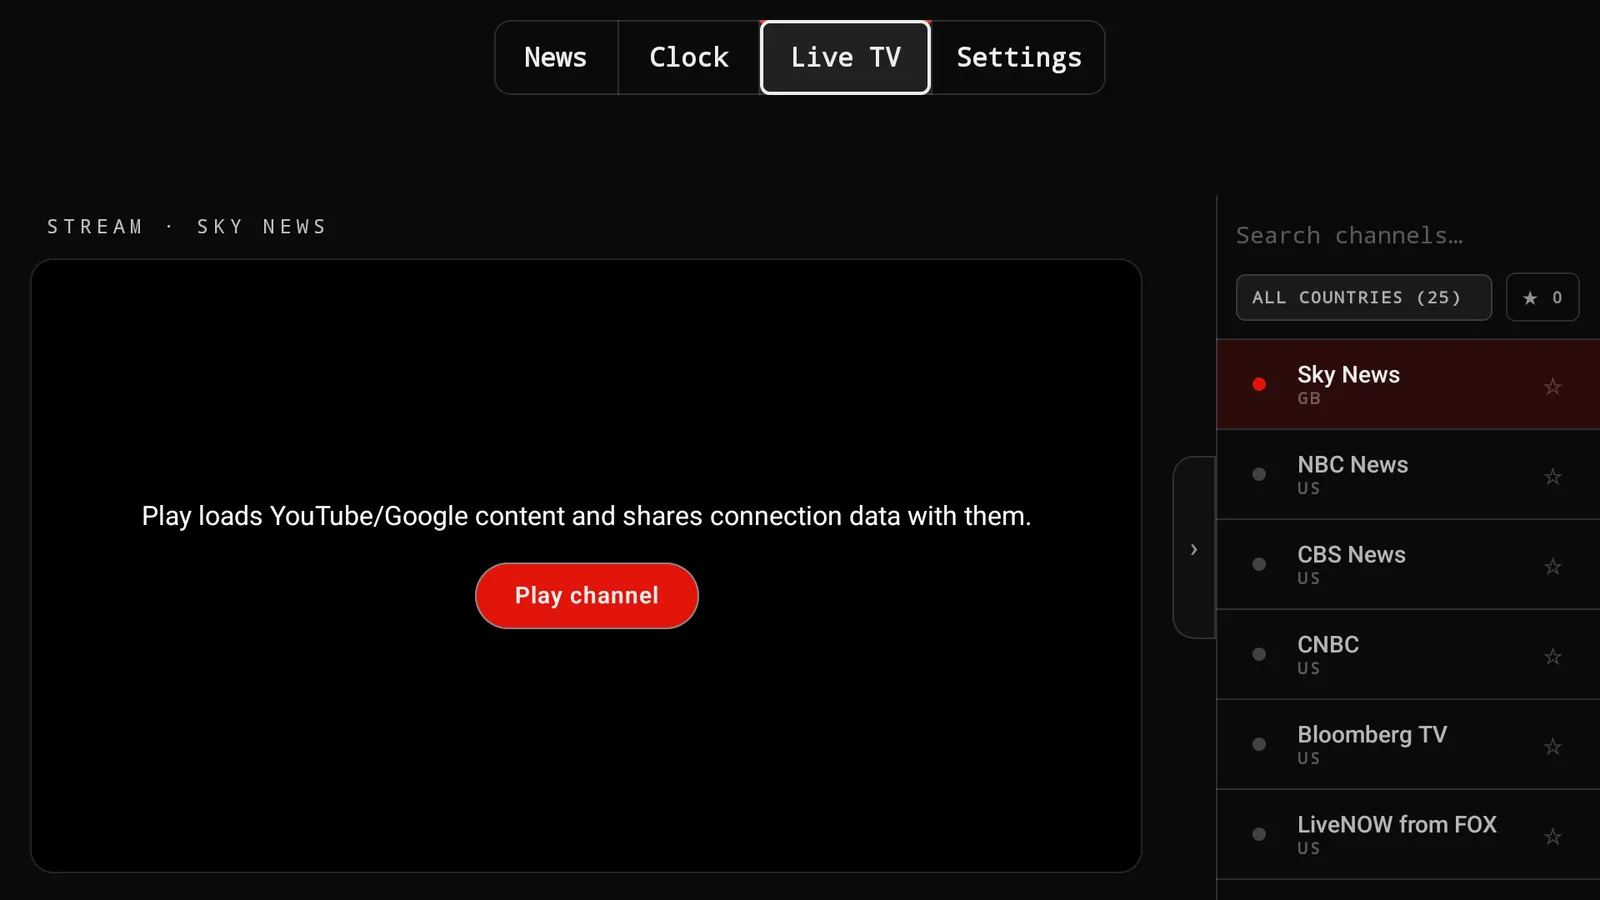Open the All Countries filter dropdown
Viewport: 1600px width, 900px height.
[1363, 297]
